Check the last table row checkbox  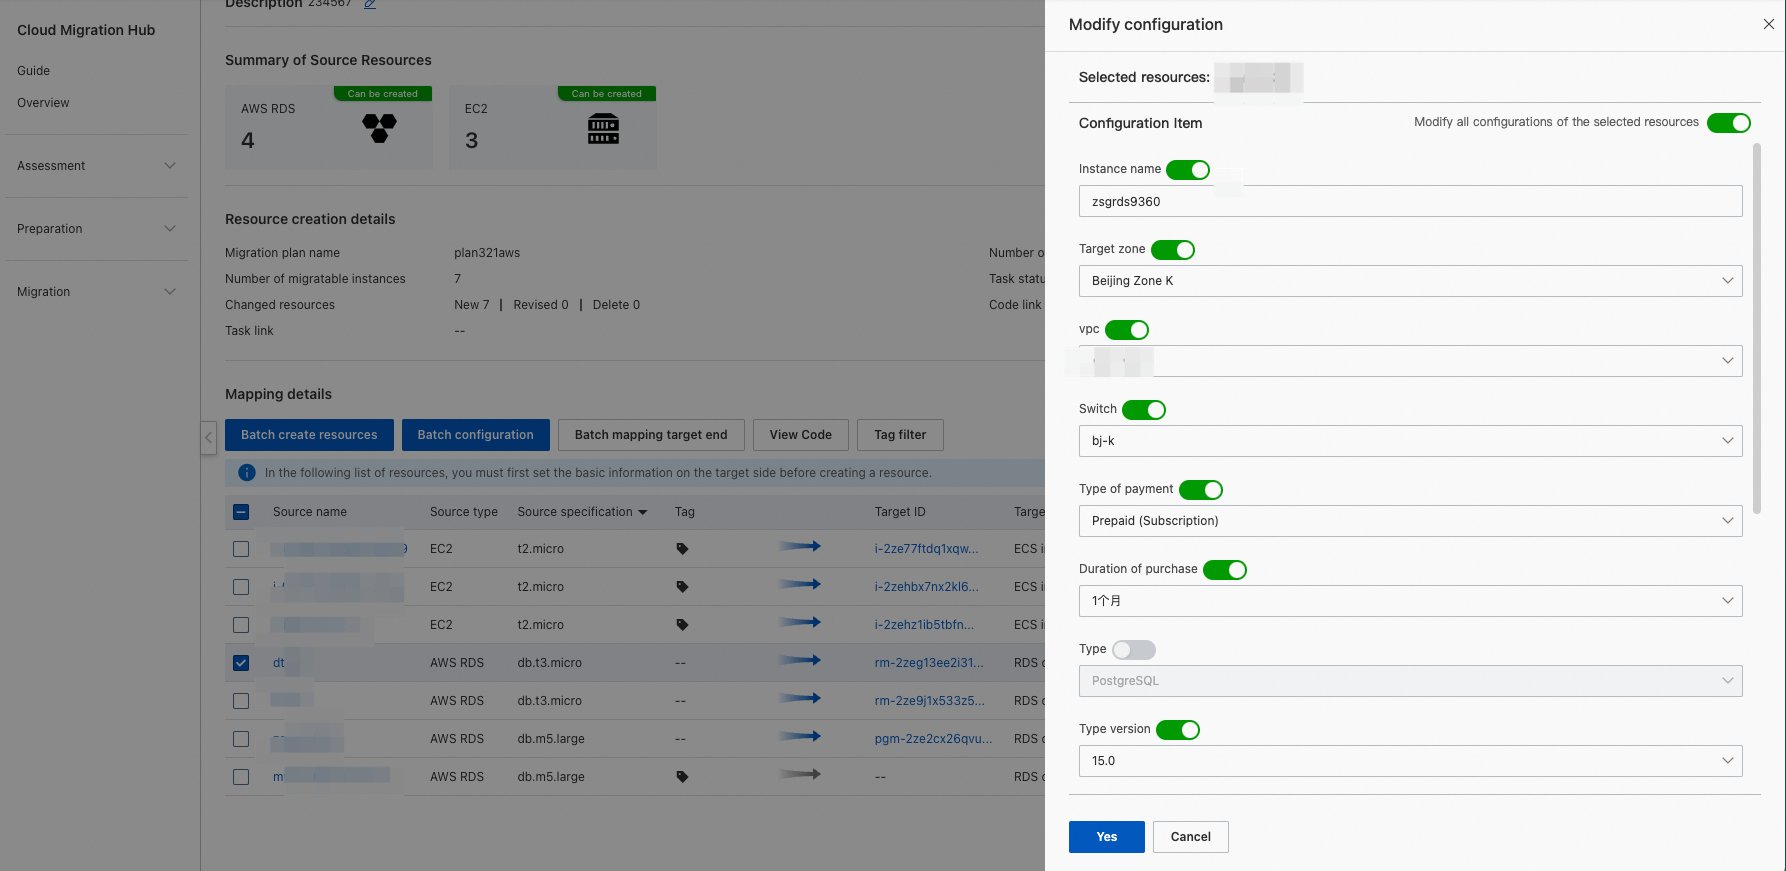click(x=241, y=777)
